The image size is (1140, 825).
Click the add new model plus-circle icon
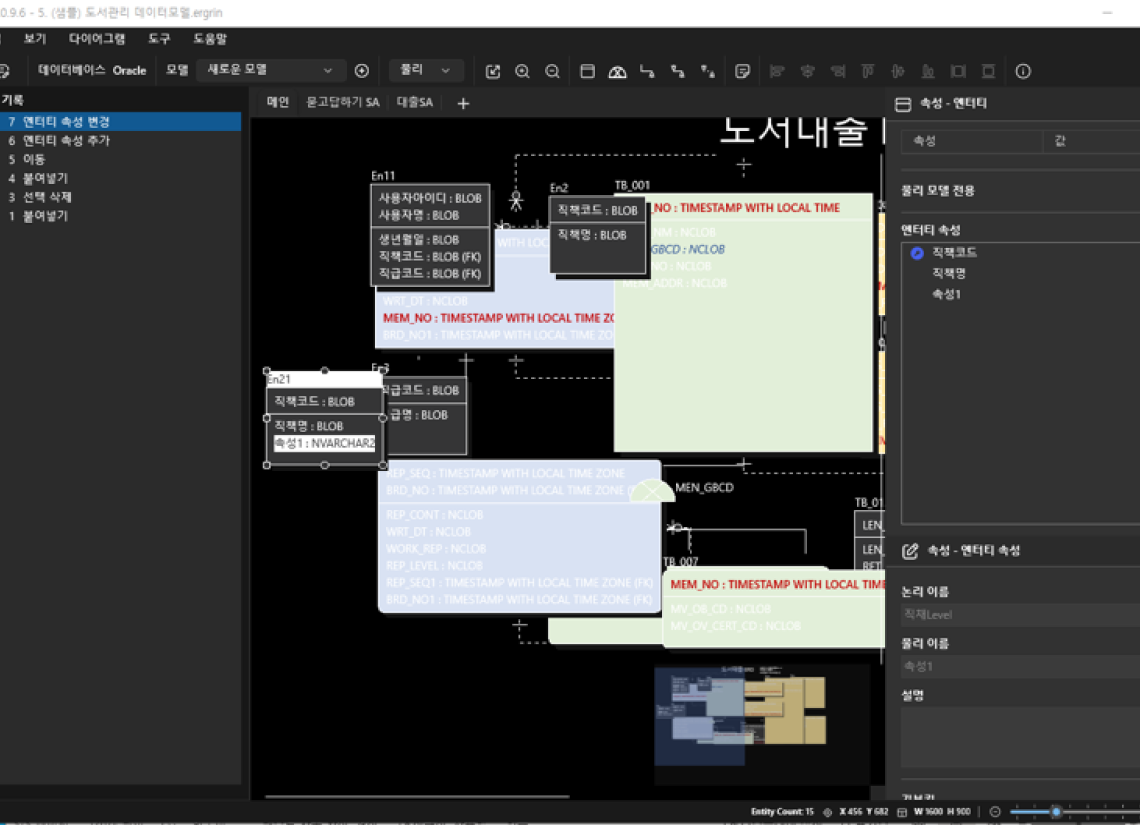(361, 71)
